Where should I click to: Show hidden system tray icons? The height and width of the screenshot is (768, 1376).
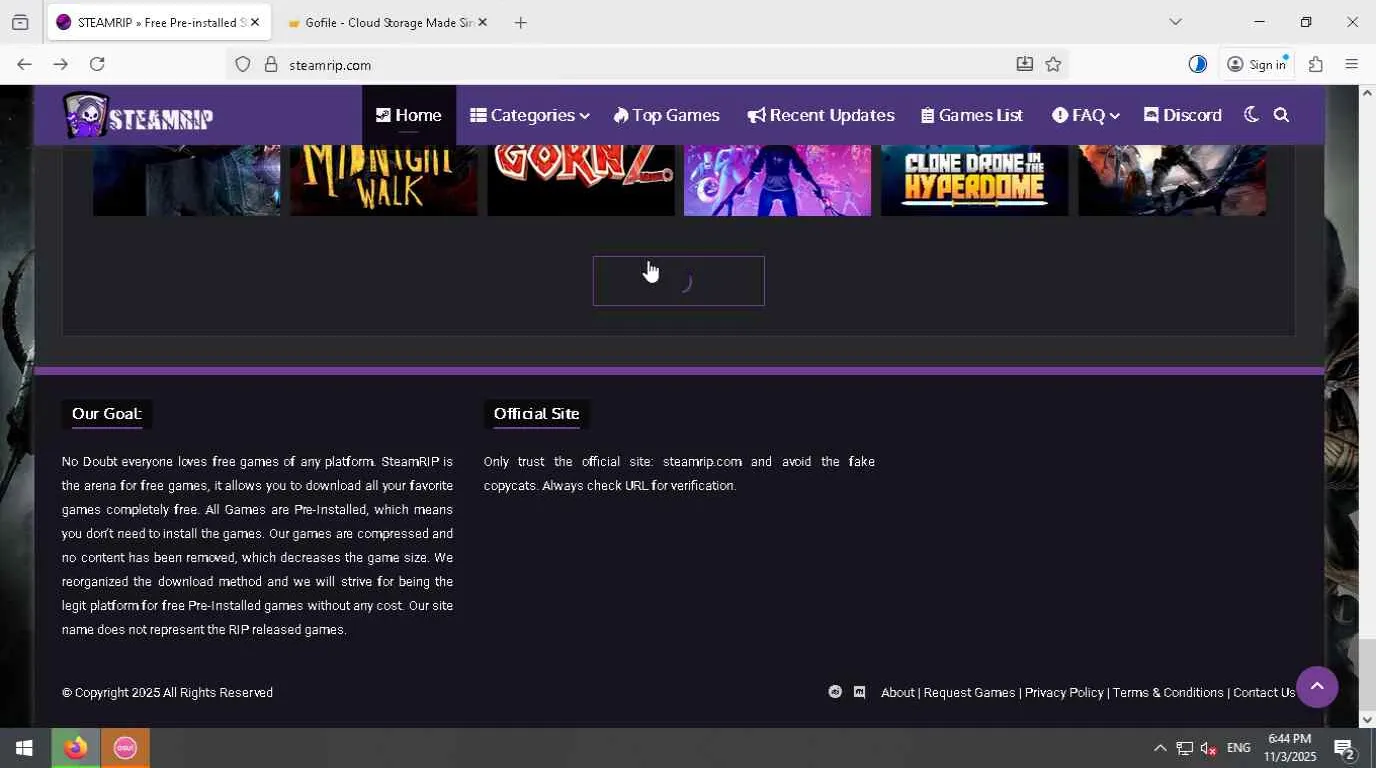tap(1159, 748)
